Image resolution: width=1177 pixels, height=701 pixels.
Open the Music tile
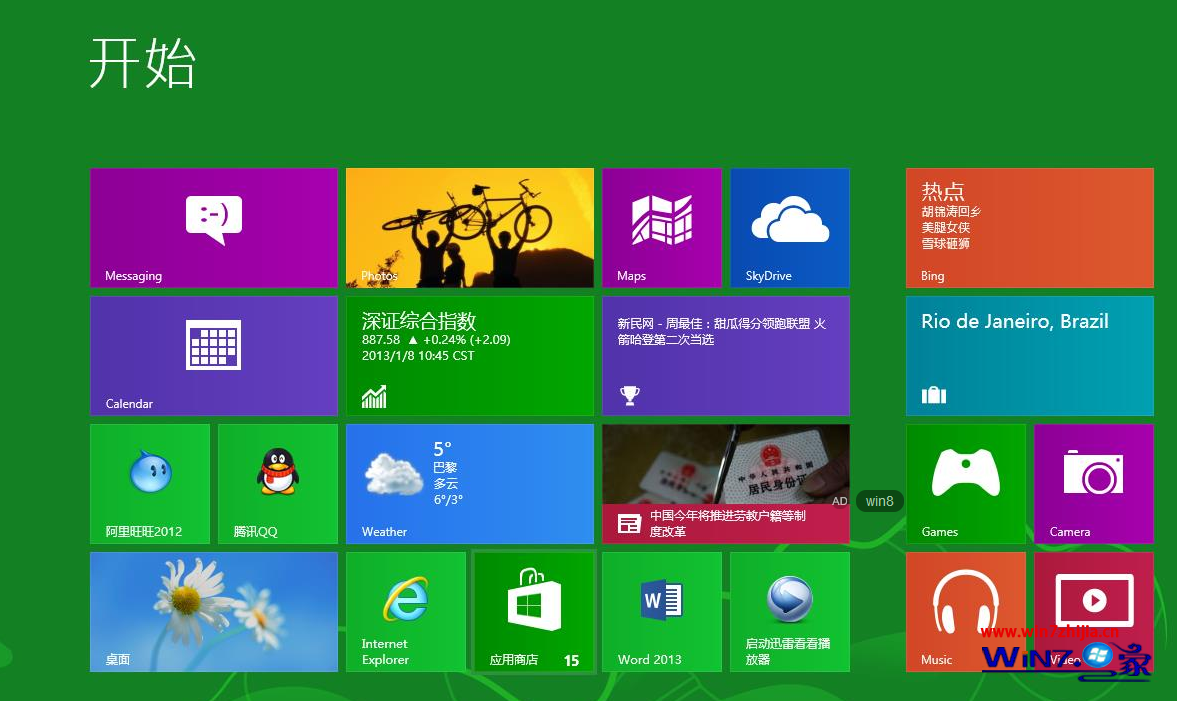point(965,612)
